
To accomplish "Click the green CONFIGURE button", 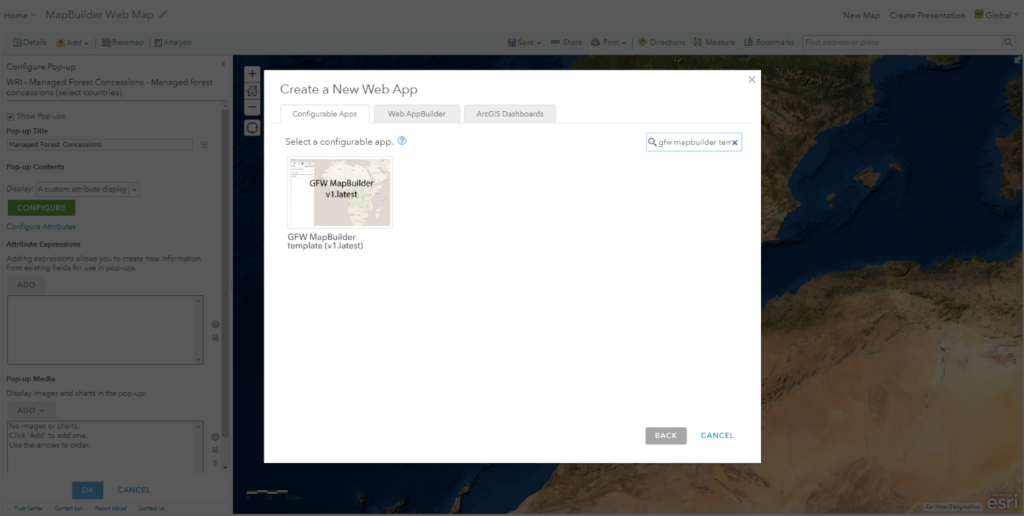I will click(x=41, y=208).
